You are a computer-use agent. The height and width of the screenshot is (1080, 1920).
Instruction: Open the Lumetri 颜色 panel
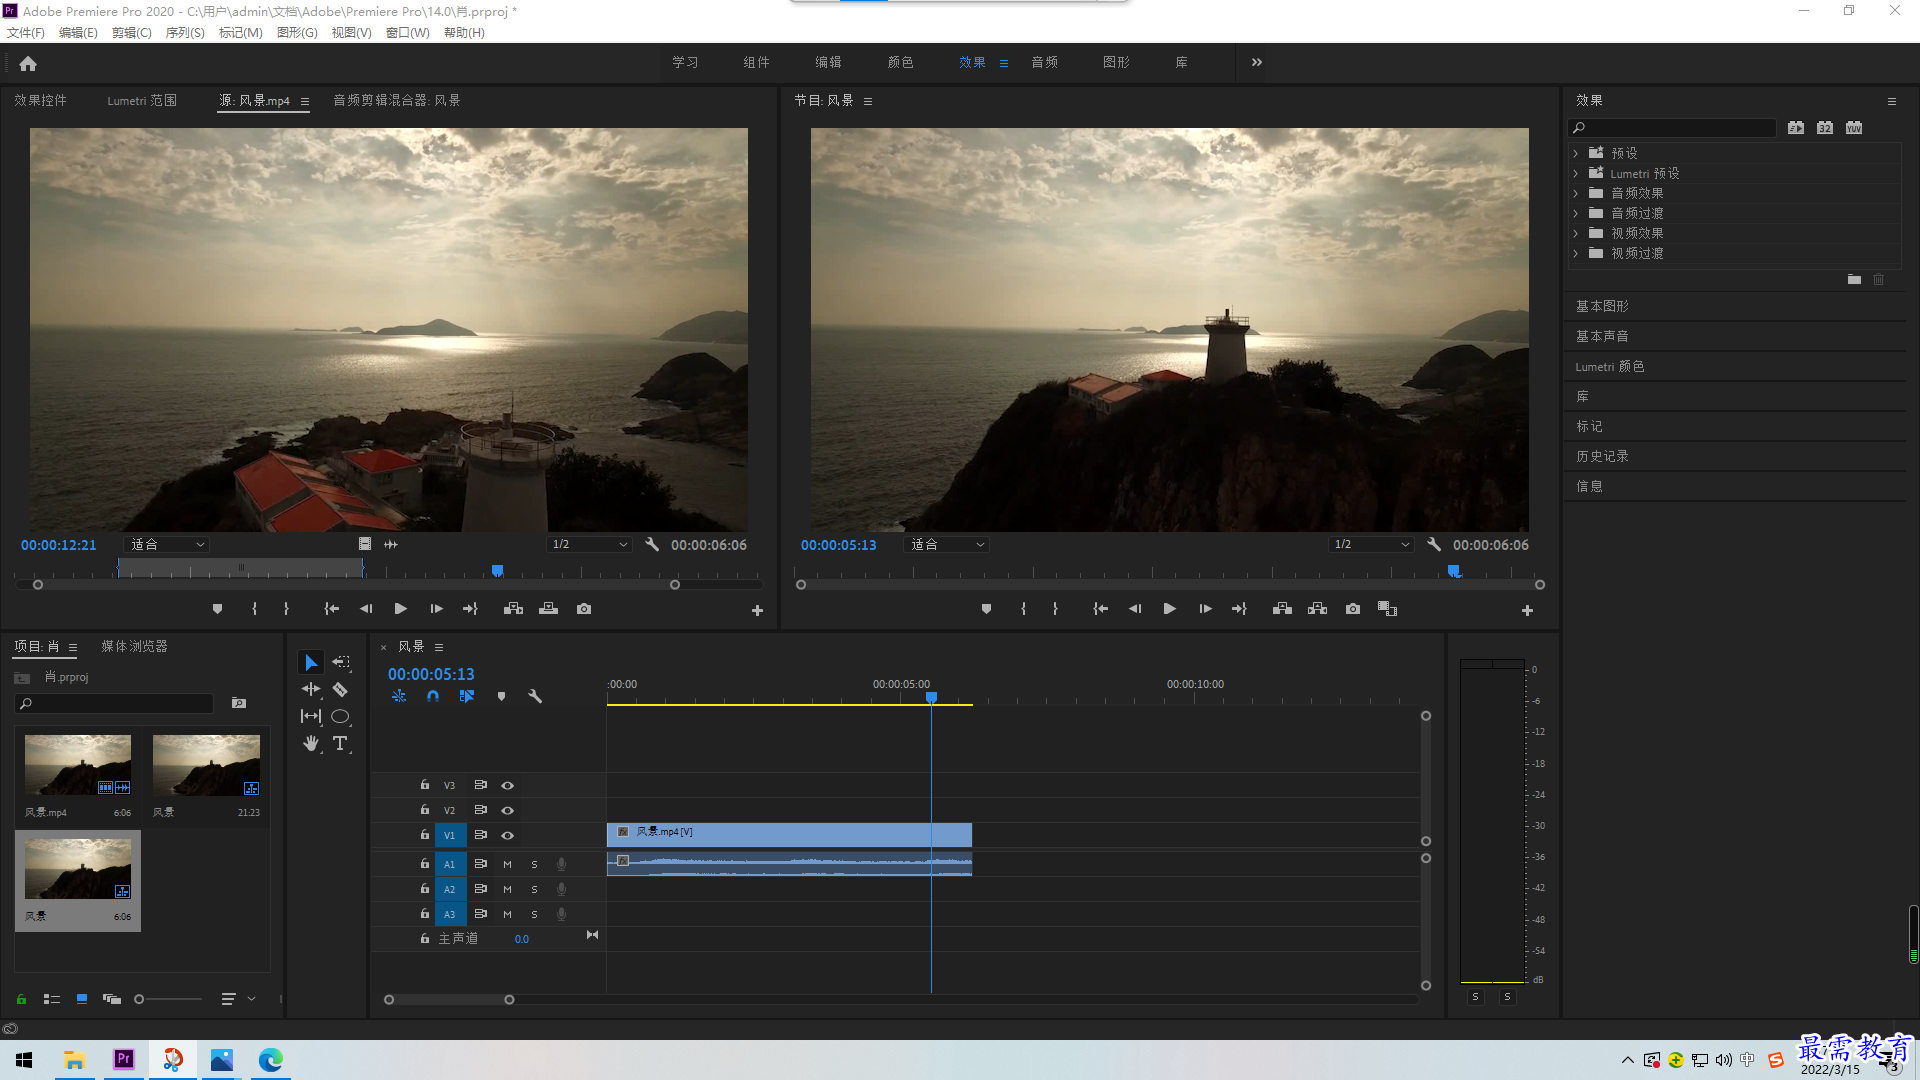[x=1610, y=366]
